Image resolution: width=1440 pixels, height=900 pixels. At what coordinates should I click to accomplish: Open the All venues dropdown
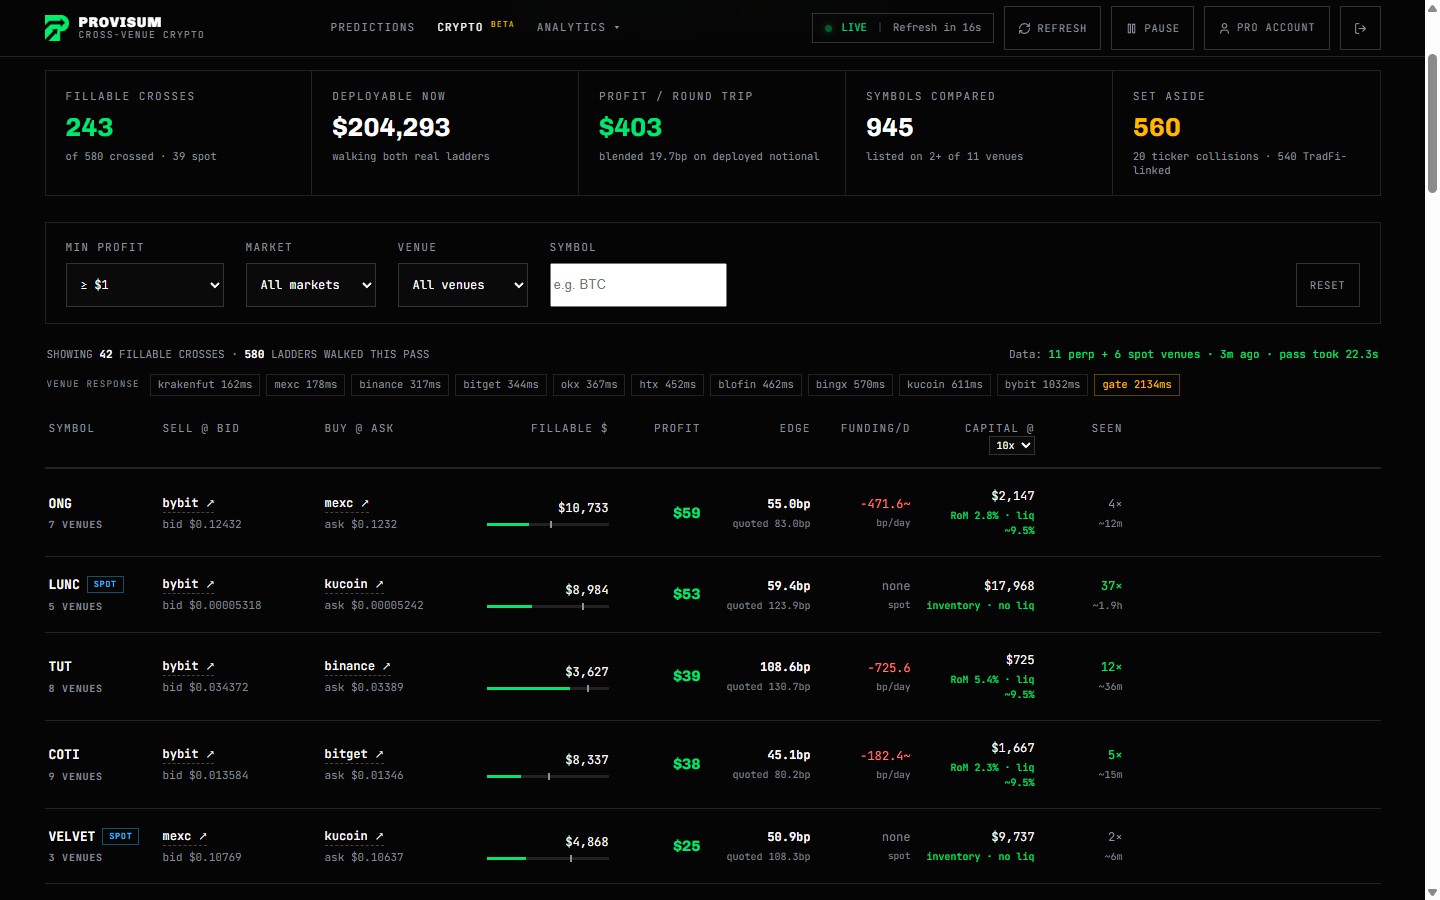coord(463,285)
